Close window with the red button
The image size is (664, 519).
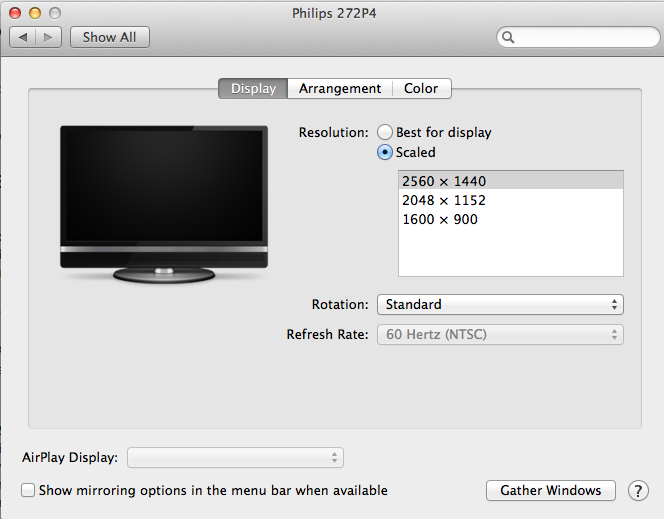[15, 13]
